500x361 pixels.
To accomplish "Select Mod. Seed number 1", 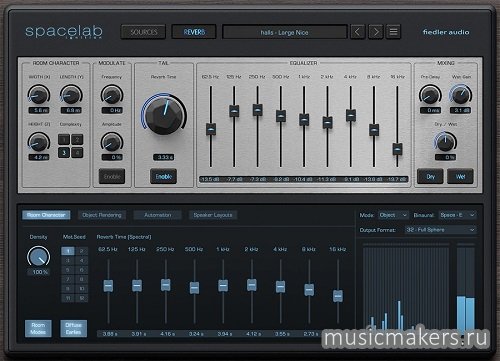I will 68,251.
